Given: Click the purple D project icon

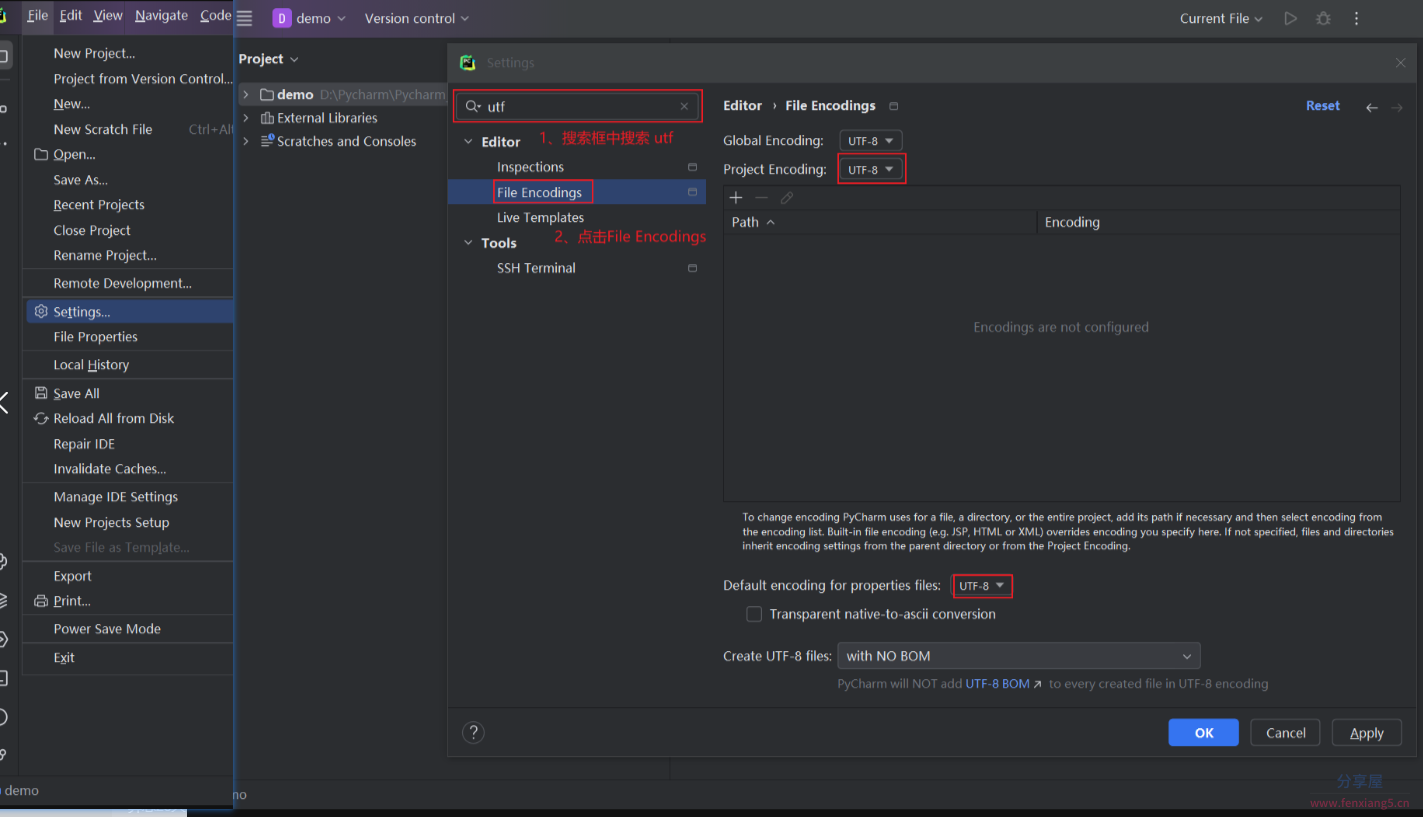Looking at the screenshot, I should tap(282, 18).
